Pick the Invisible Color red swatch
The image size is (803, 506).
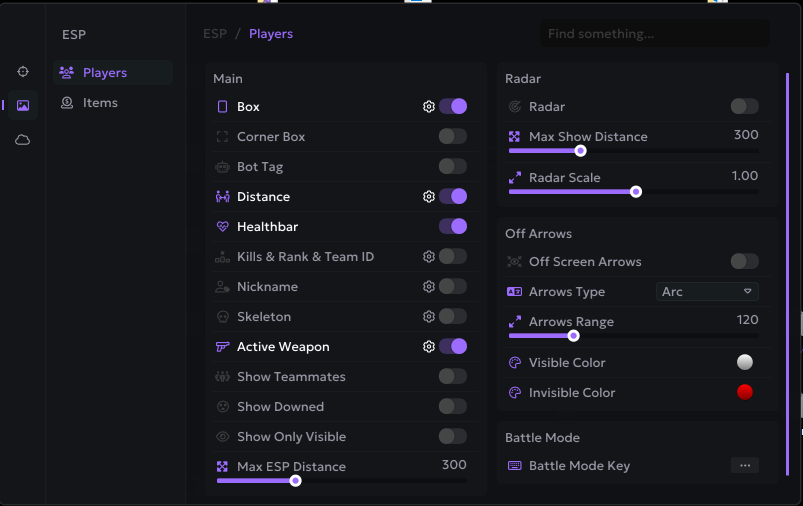pyautogui.click(x=744, y=392)
